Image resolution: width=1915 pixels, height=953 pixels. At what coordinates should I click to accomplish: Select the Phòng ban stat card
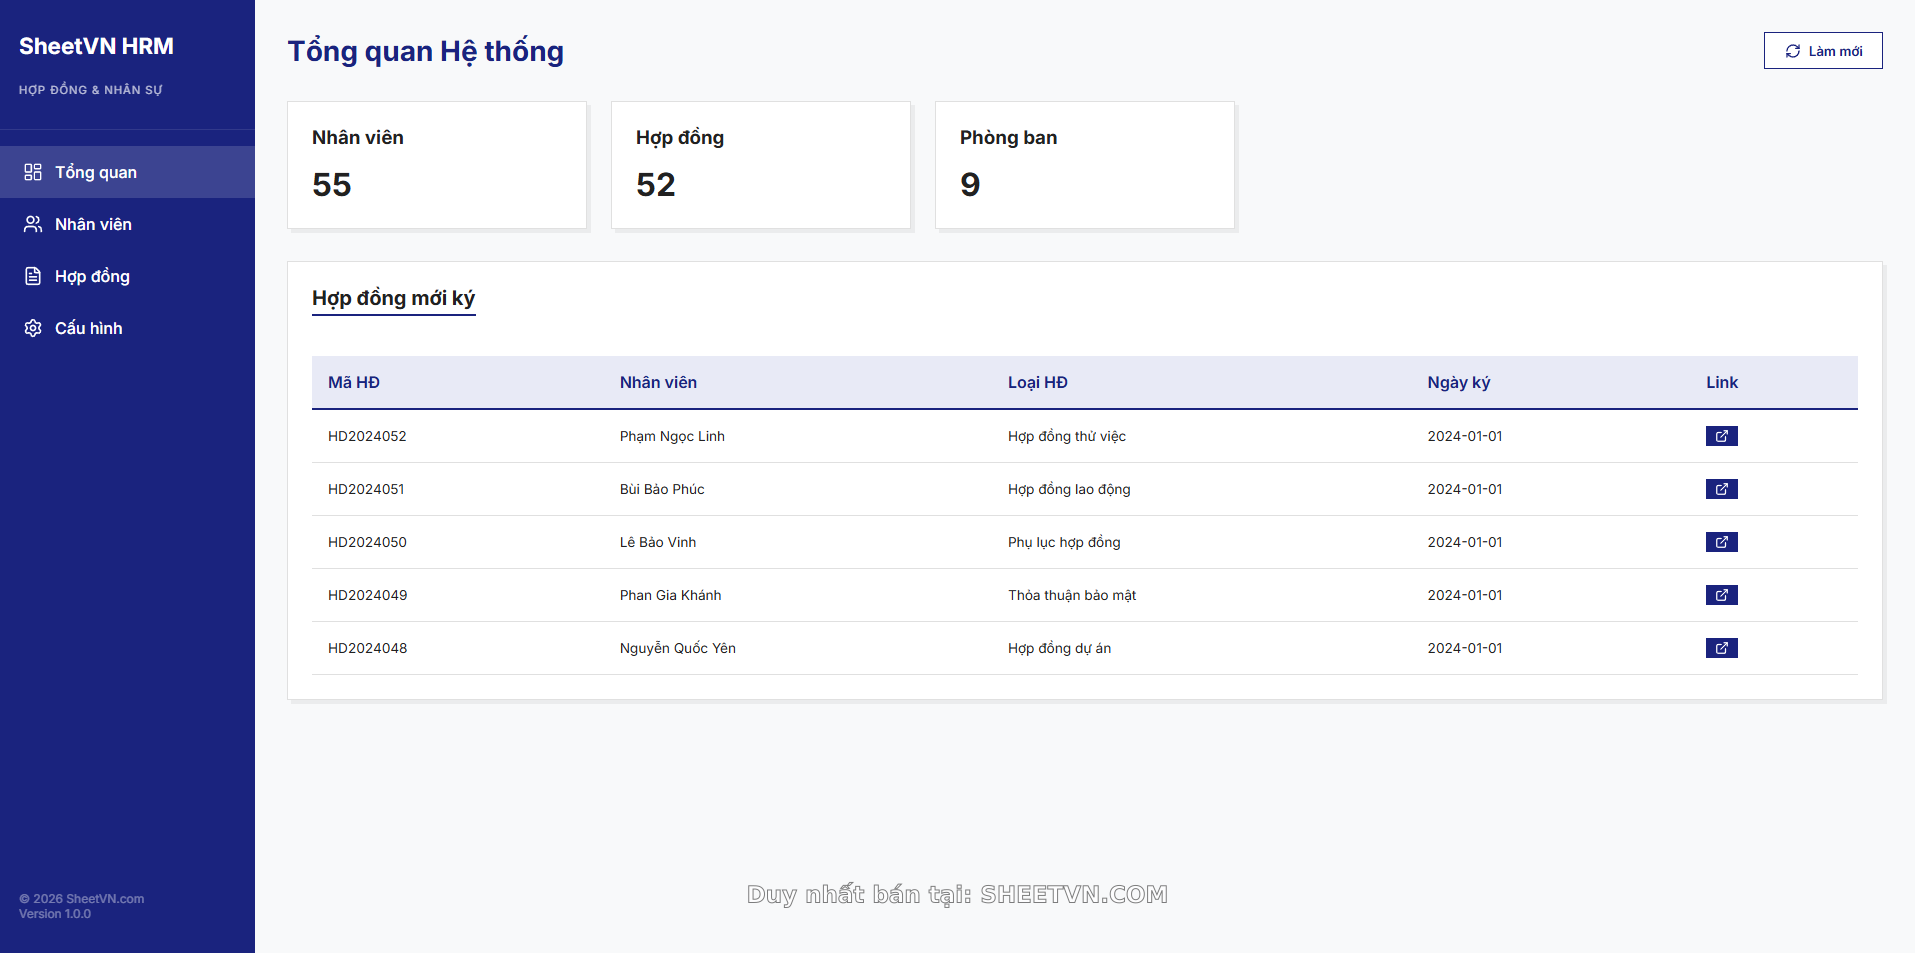(x=1085, y=165)
